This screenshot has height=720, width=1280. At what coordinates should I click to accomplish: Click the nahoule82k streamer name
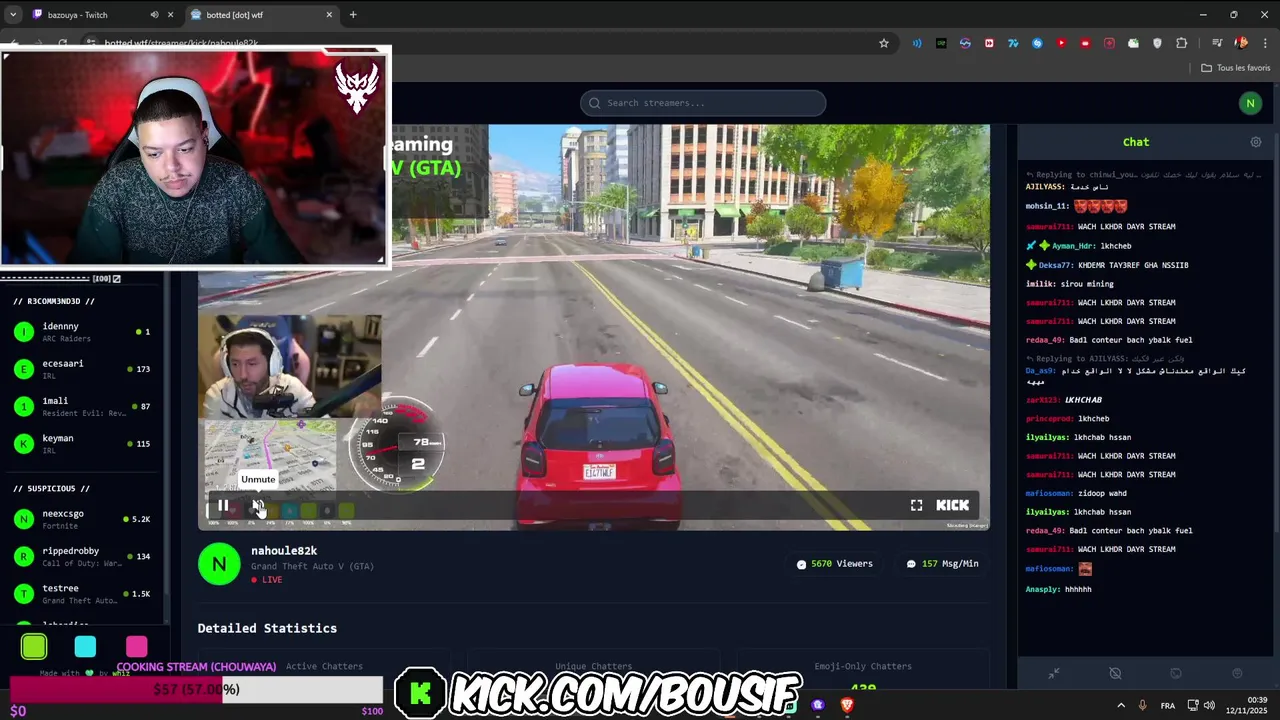tap(284, 551)
